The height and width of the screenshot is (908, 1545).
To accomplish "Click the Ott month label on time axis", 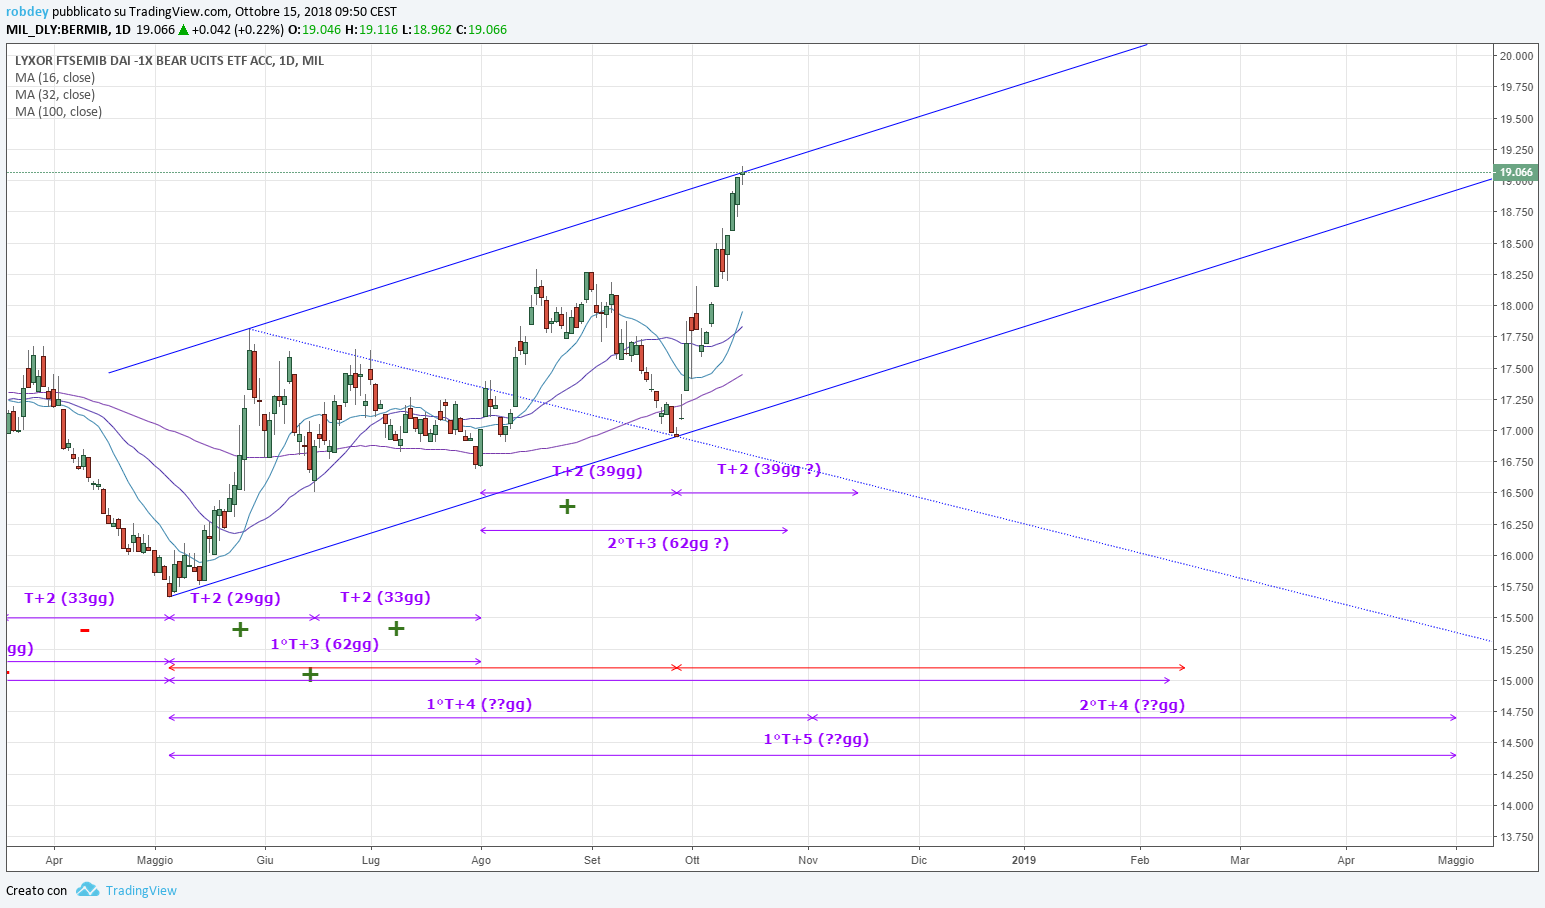I will [x=692, y=860].
